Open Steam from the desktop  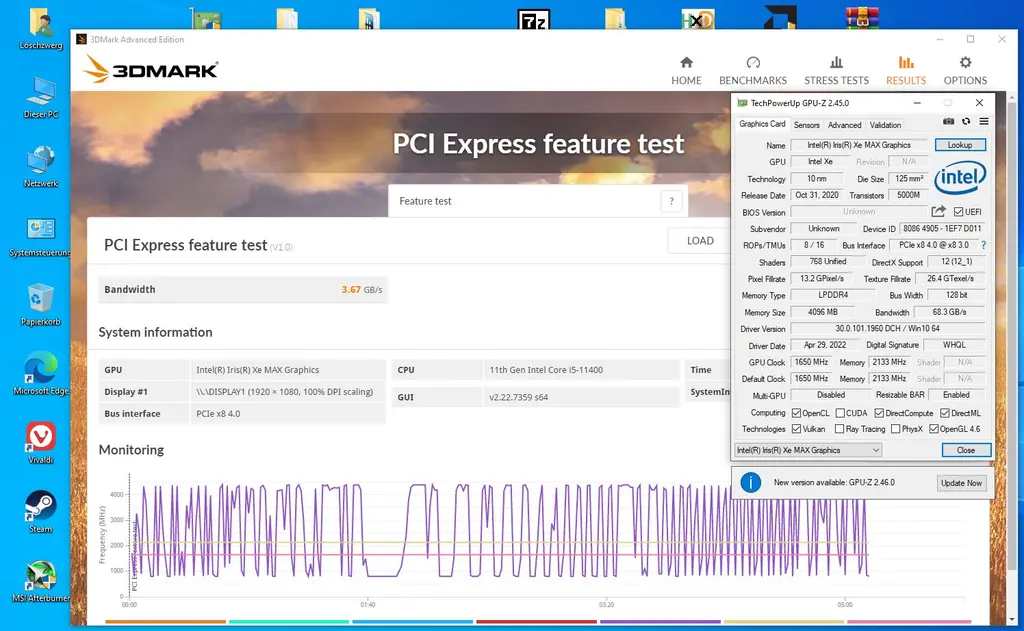pyautogui.click(x=40, y=512)
